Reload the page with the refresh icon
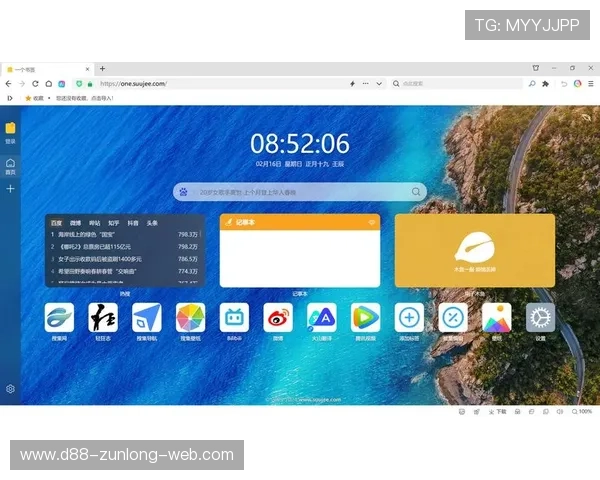The image size is (600, 480). 35,83
